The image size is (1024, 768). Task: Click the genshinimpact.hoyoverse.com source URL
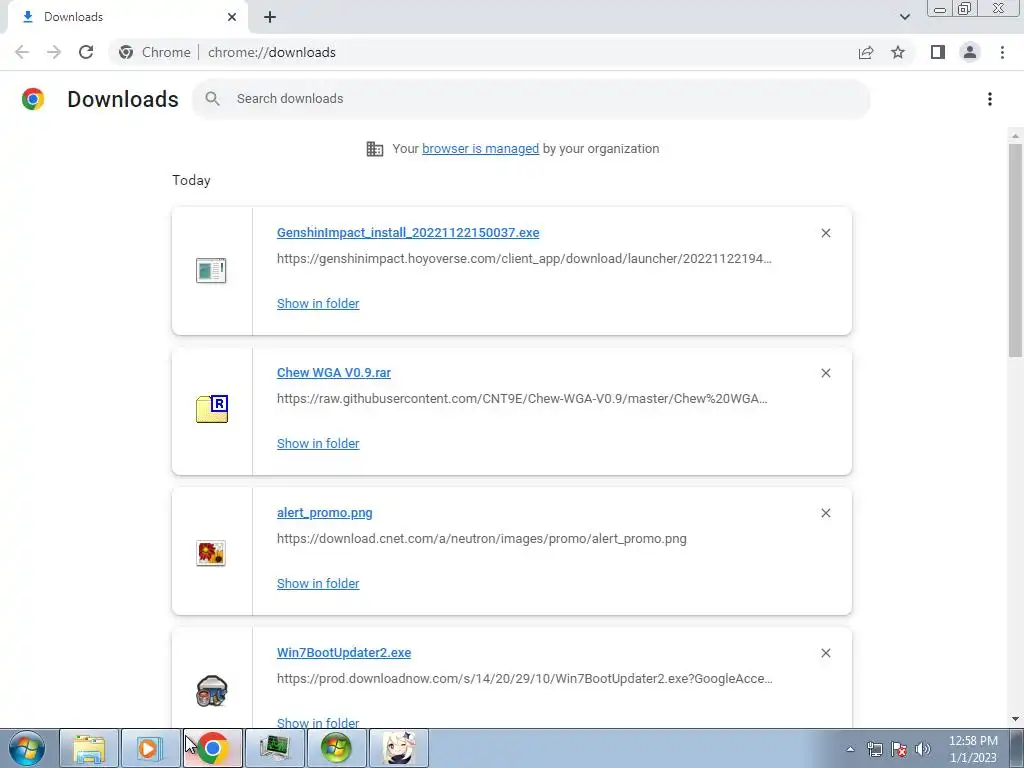(524, 259)
